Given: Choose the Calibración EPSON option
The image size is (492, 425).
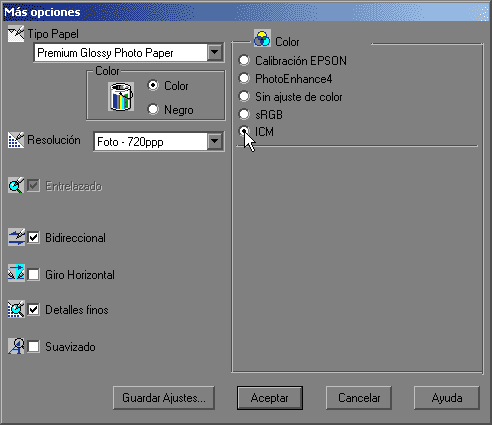Looking at the screenshot, I should (244, 60).
